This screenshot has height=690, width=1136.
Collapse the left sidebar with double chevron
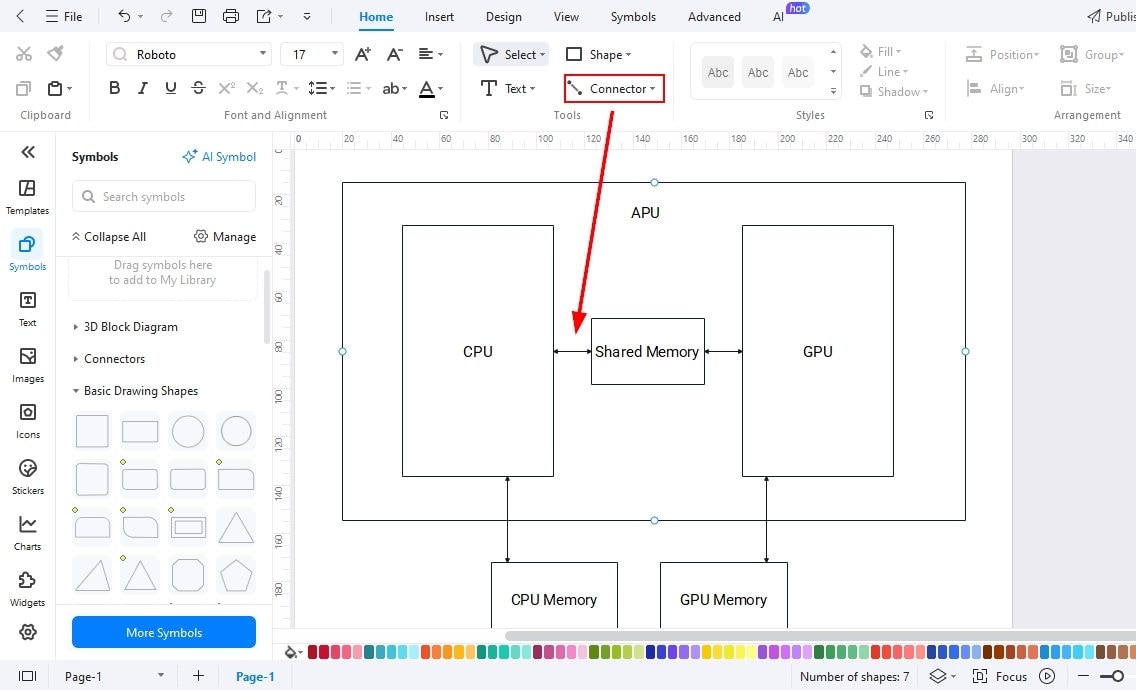point(28,151)
